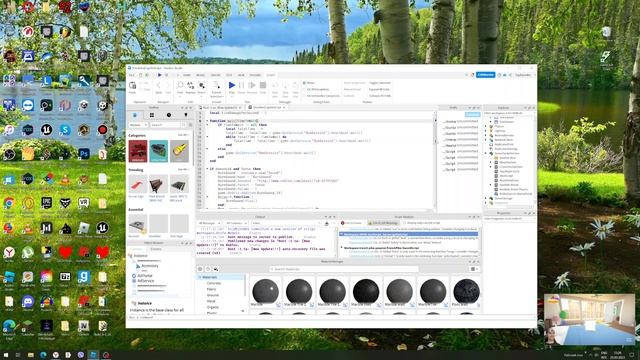Click the first Material Manager toolbar icon

click(x=200, y=269)
